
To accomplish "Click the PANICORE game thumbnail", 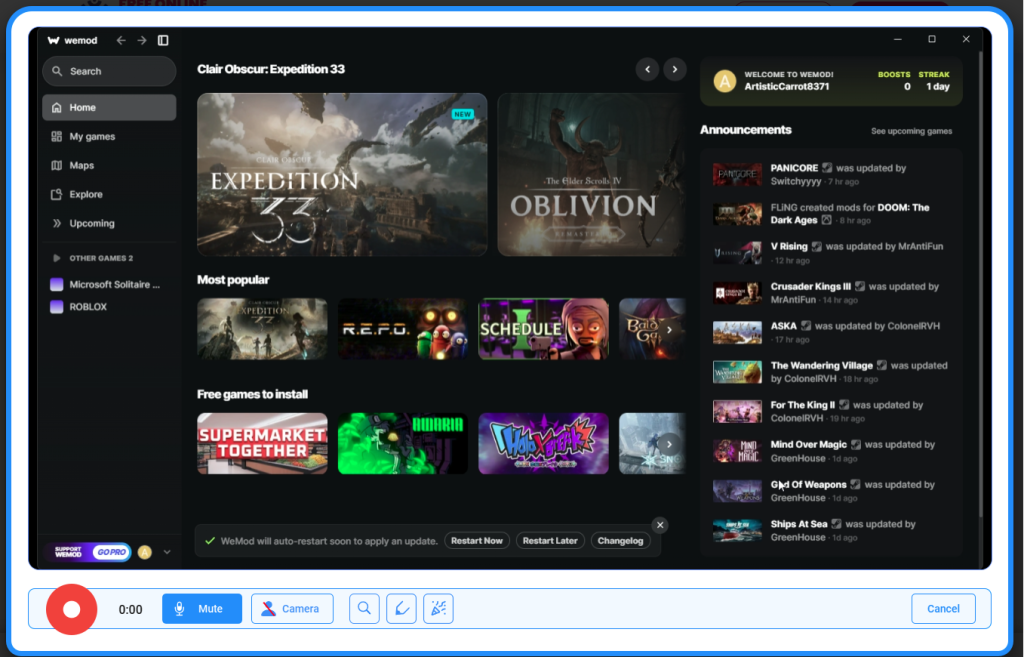I will [x=737, y=174].
